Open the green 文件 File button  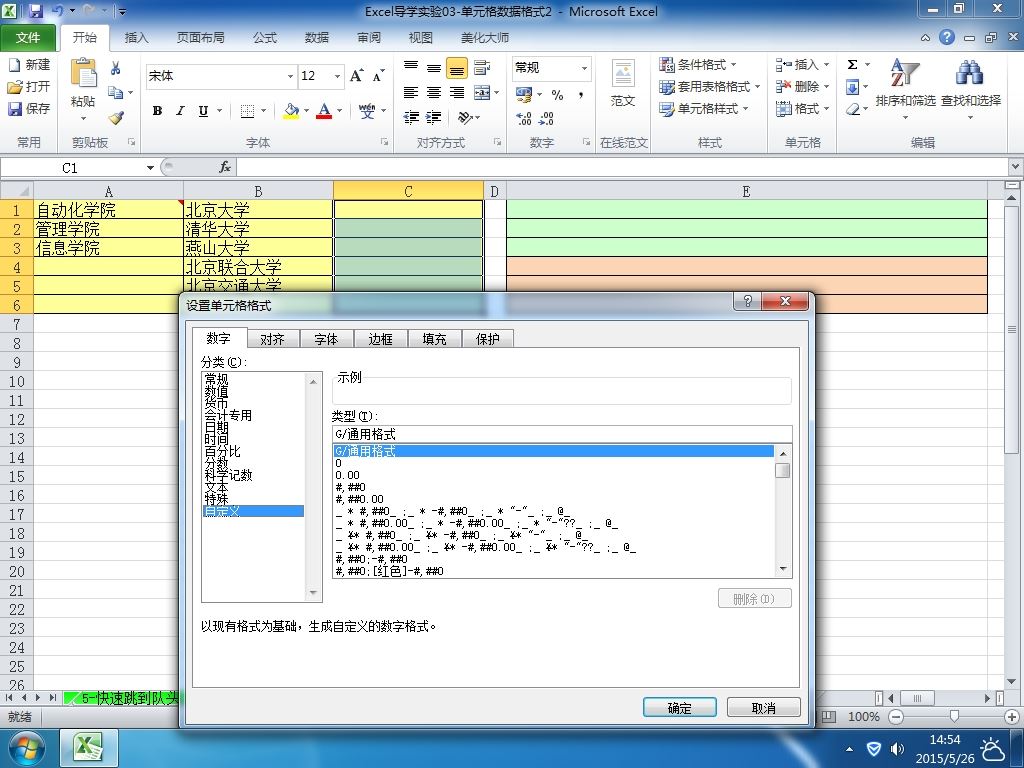pyautogui.click(x=28, y=37)
